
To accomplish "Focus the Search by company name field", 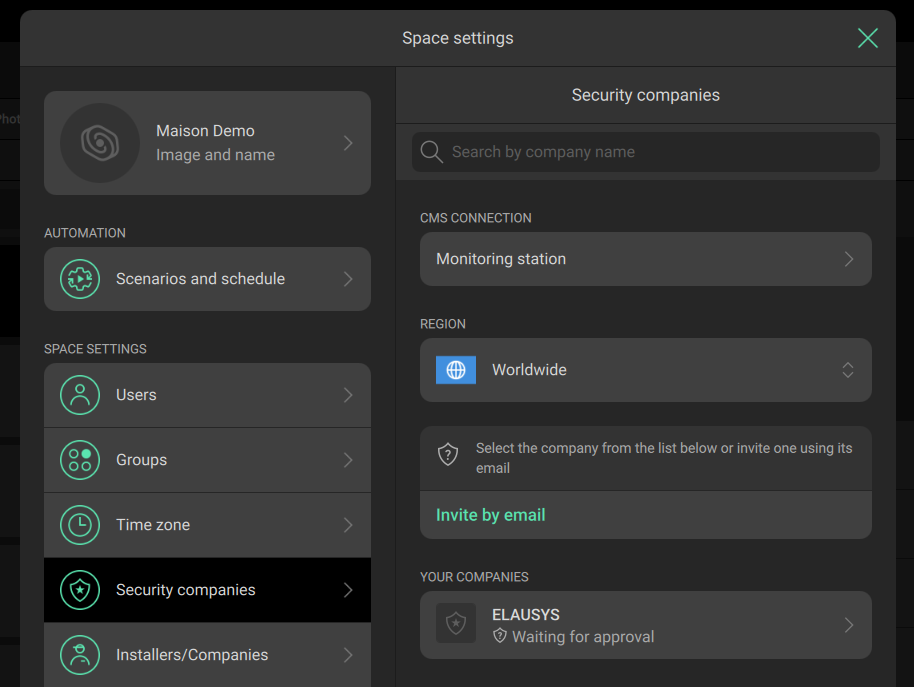I will 646,152.
